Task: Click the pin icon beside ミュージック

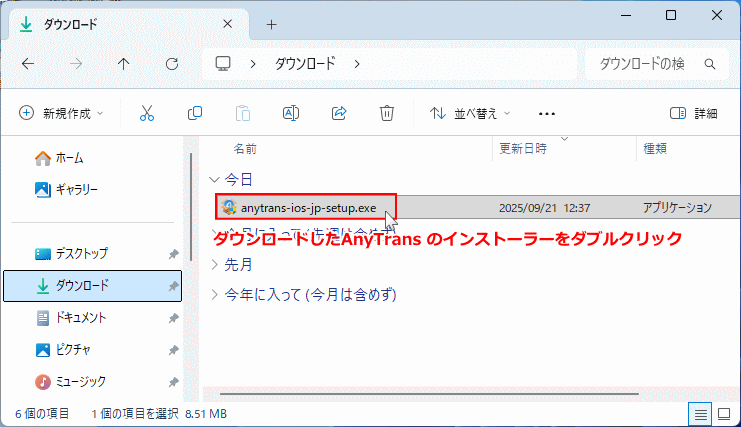Action: [x=173, y=382]
